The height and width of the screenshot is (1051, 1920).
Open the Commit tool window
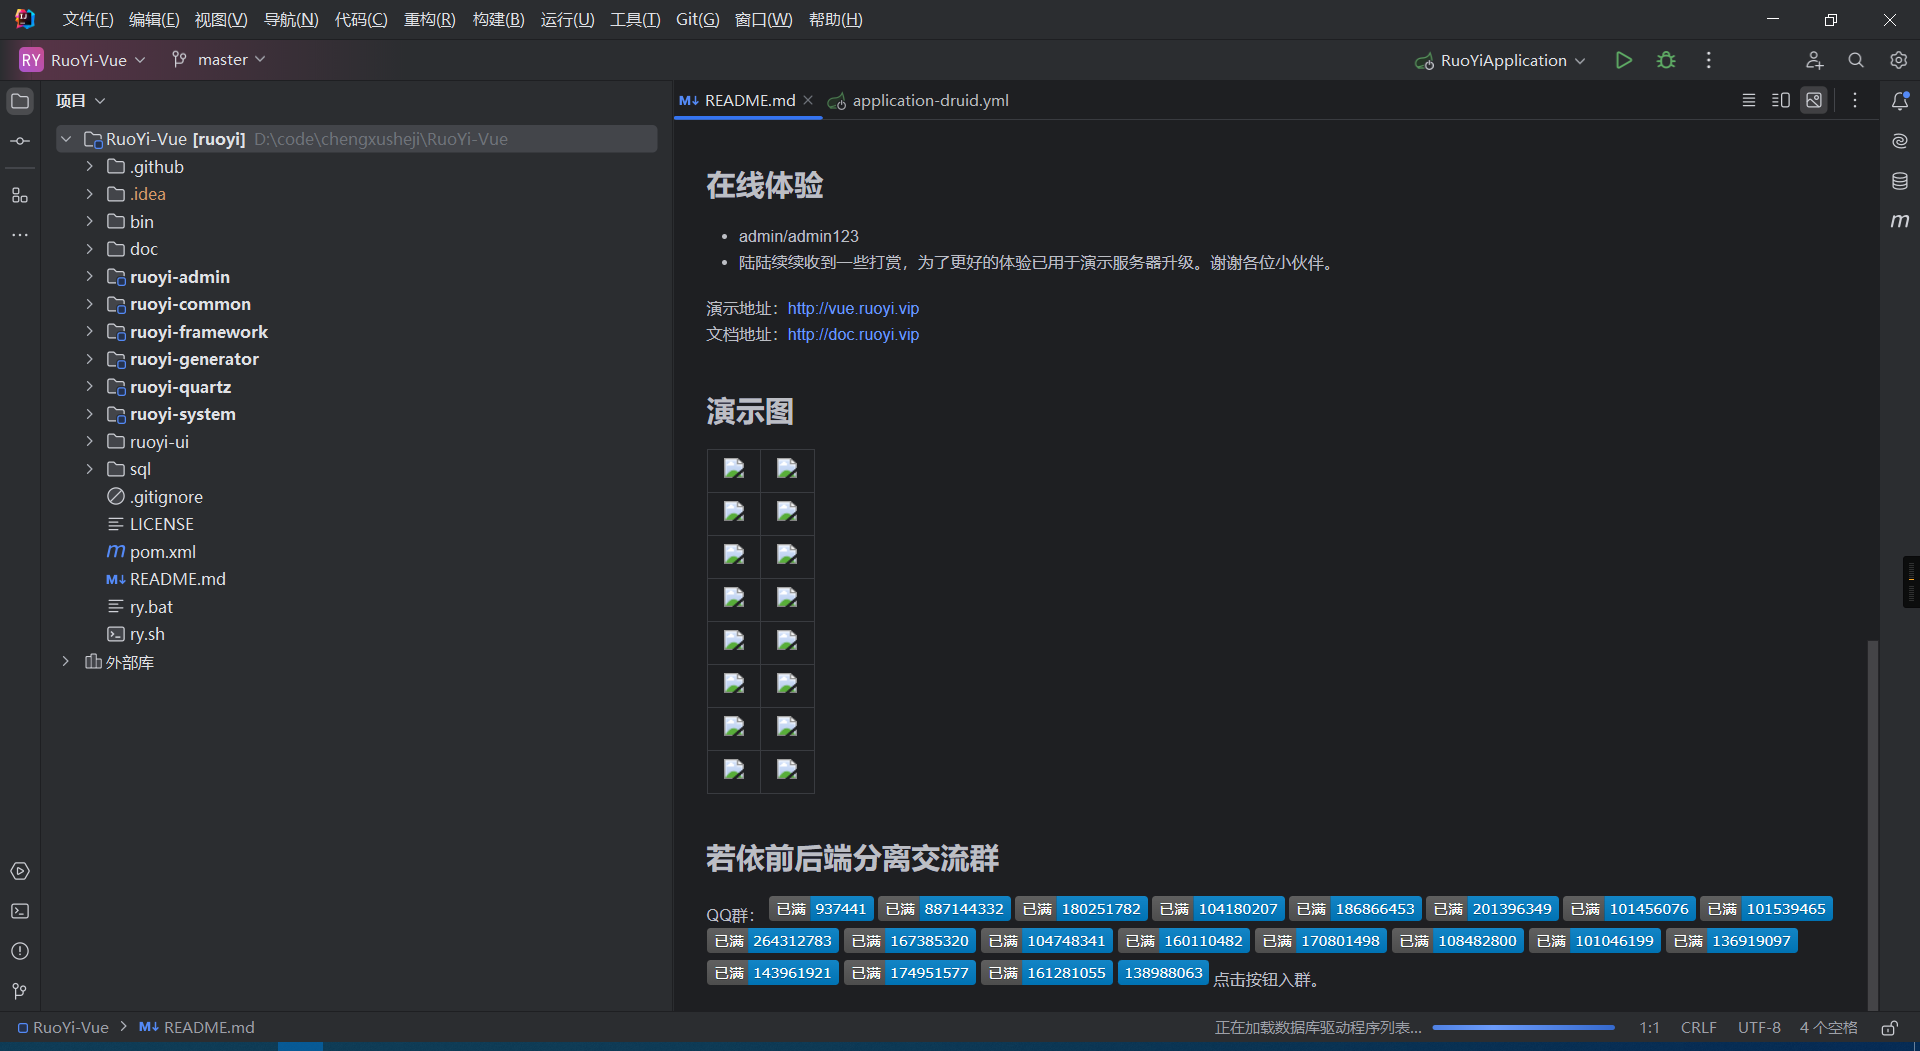pyautogui.click(x=20, y=141)
